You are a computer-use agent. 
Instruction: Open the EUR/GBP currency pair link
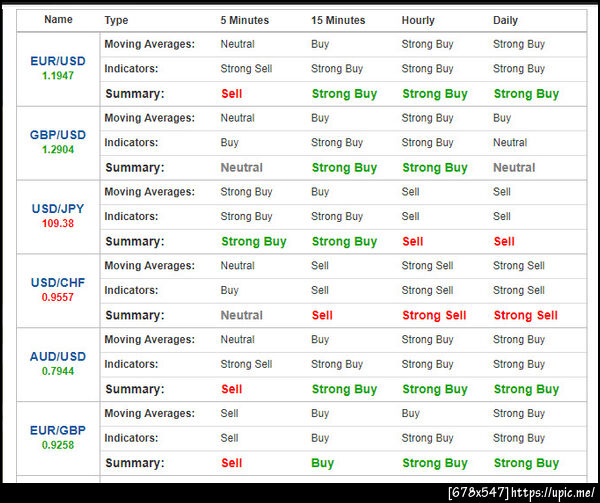[58, 430]
